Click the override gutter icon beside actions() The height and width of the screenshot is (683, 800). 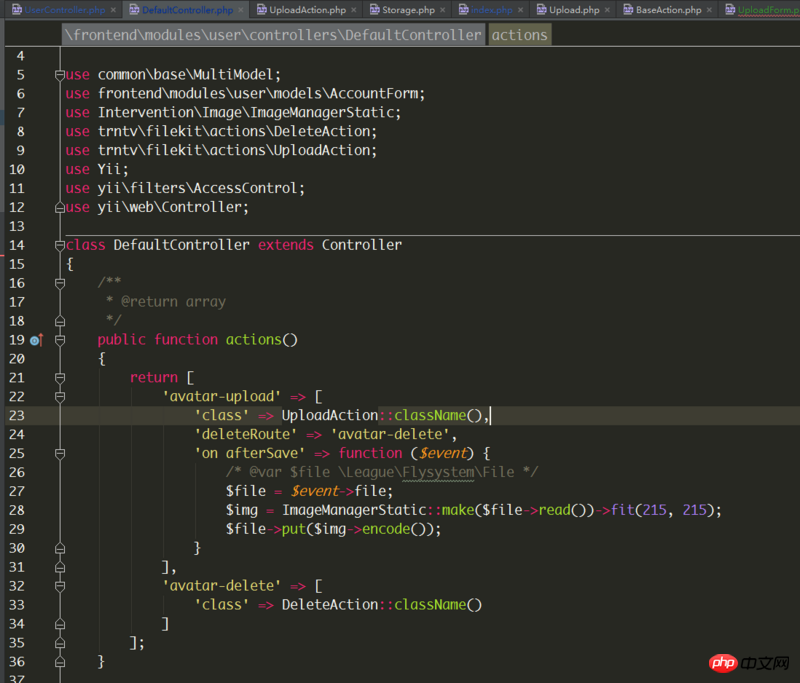pos(37,340)
